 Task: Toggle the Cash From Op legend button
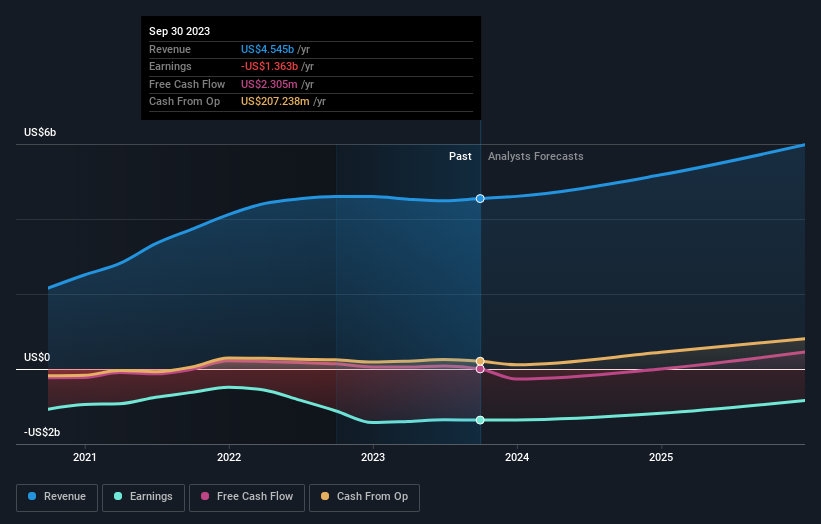tap(364, 497)
